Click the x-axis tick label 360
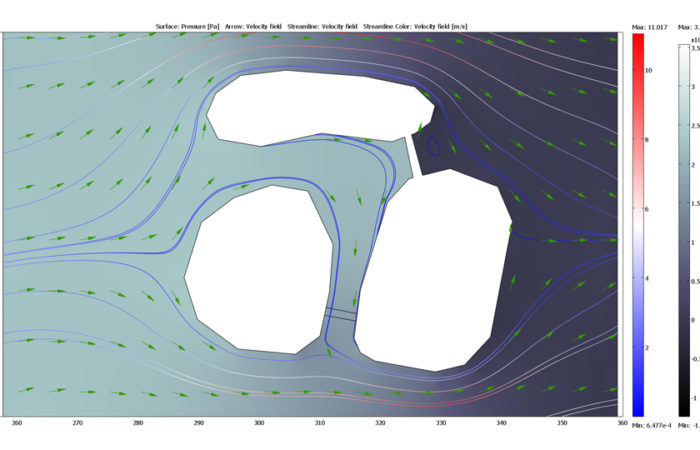This screenshot has height=450, width=700. tap(622, 423)
